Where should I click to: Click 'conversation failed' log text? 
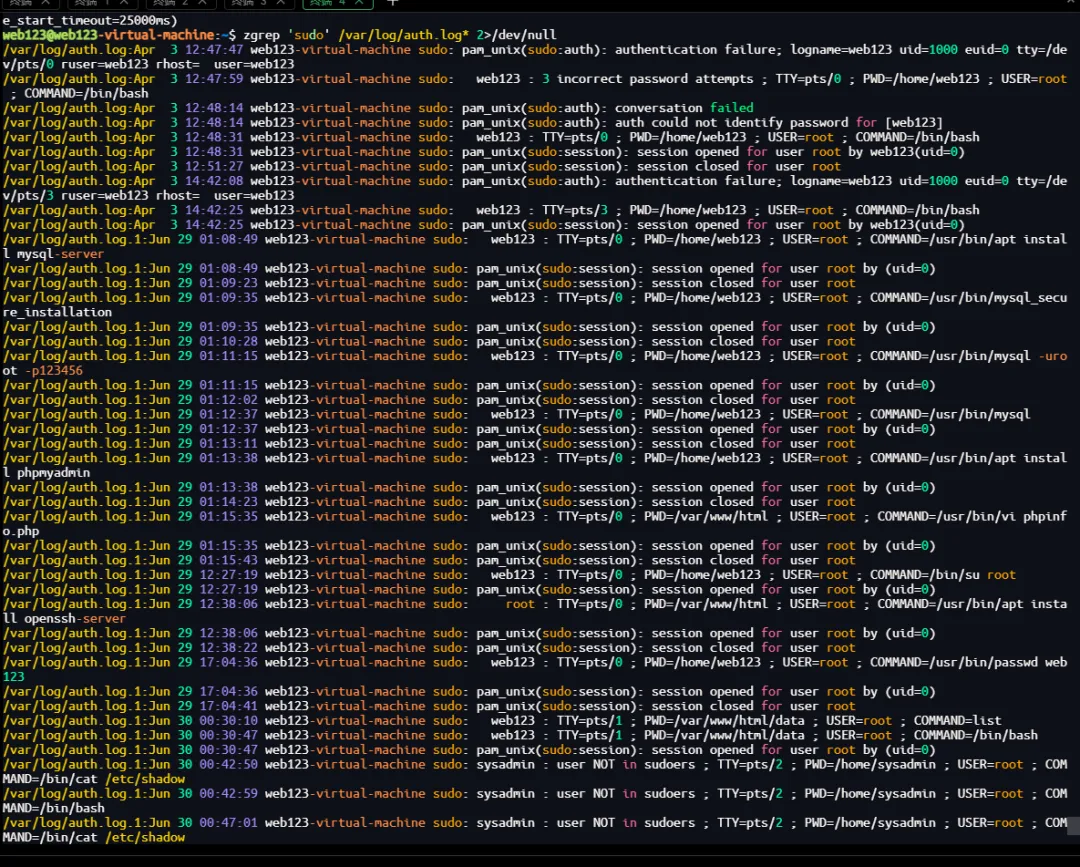point(684,107)
